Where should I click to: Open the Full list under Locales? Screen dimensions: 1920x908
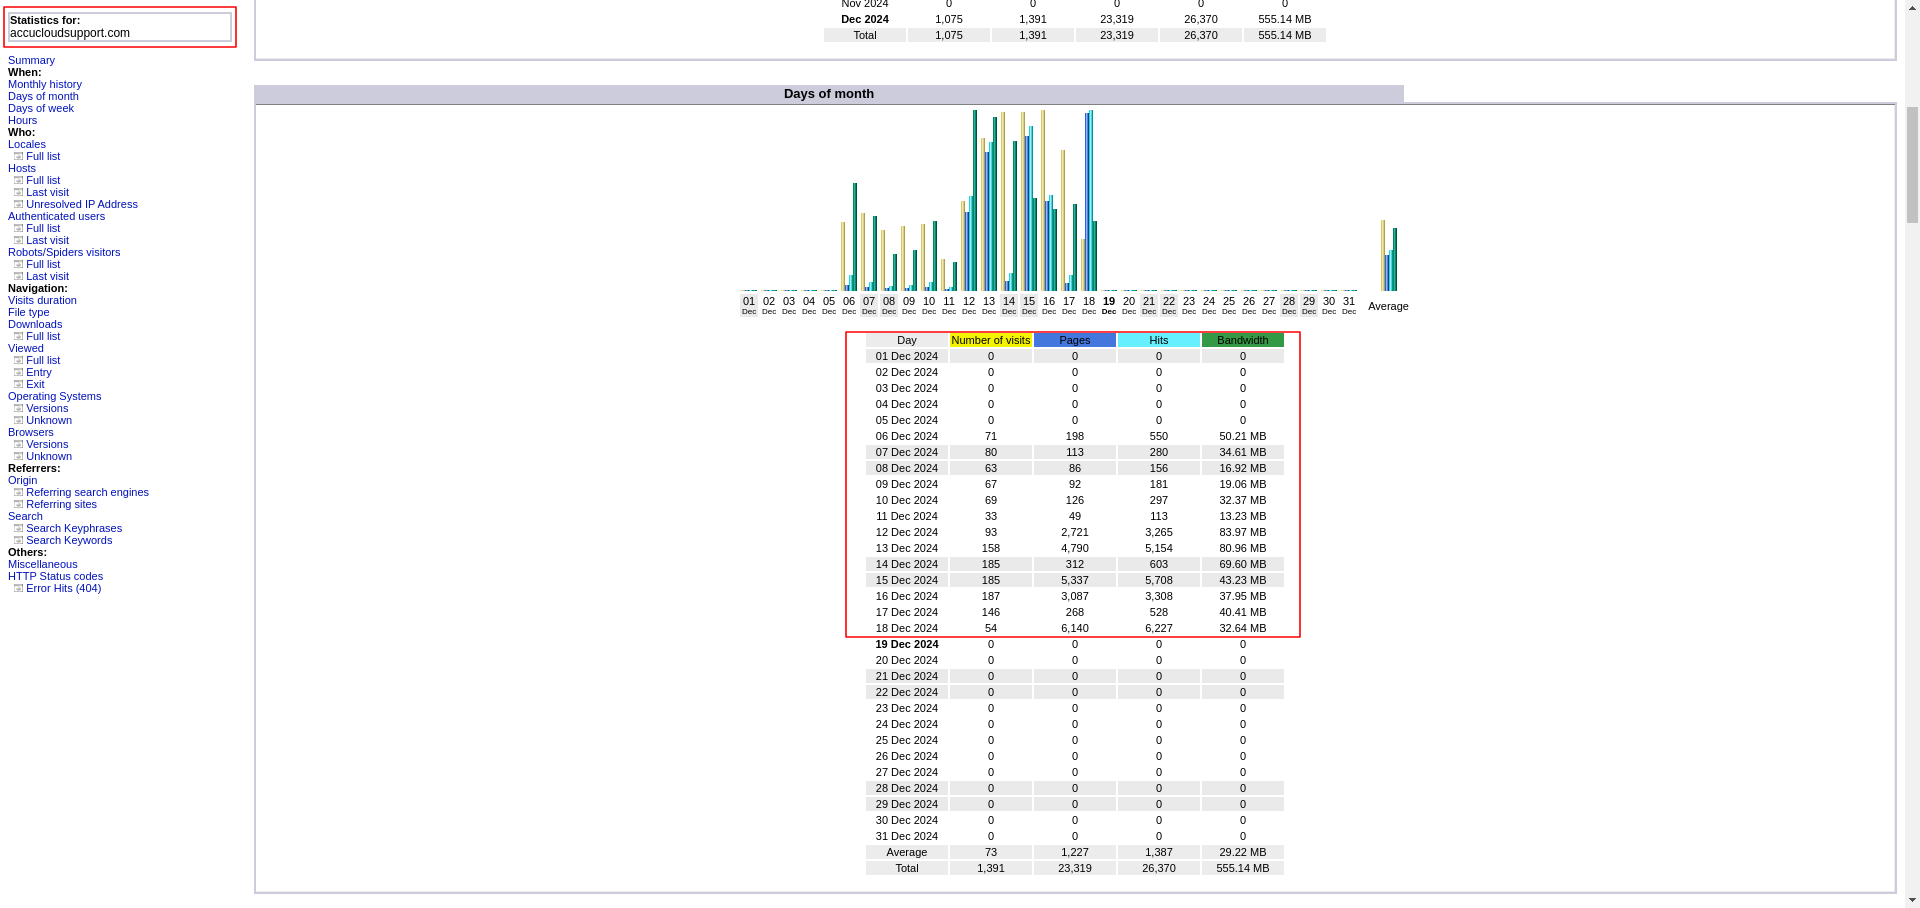pyautogui.click(x=43, y=156)
